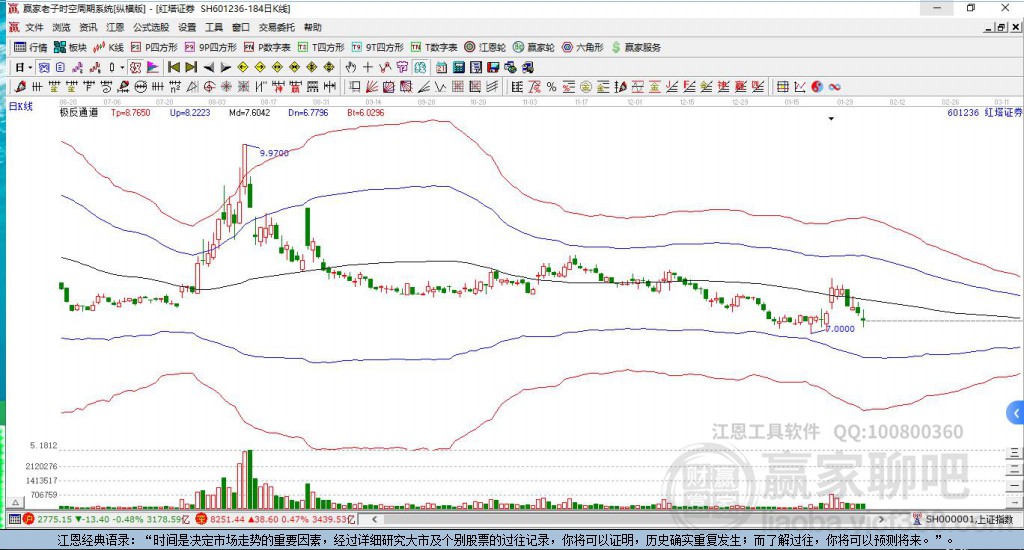This screenshot has height=550, width=1024.
Task: Click the red star-burst tool icon
Action: [226, 87]
